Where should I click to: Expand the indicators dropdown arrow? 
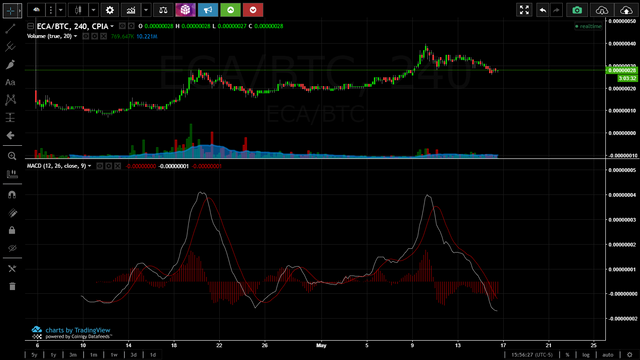(x=146, y=10)
